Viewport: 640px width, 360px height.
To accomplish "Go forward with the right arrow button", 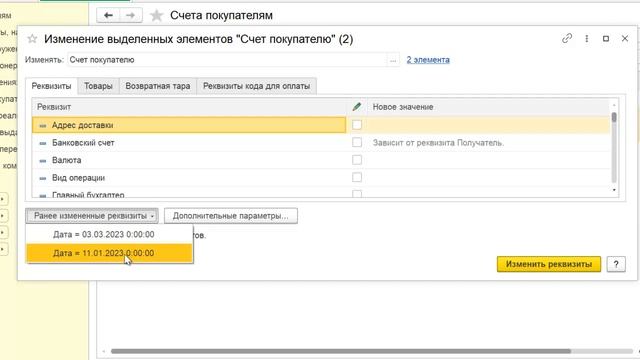I will point(131,16).
